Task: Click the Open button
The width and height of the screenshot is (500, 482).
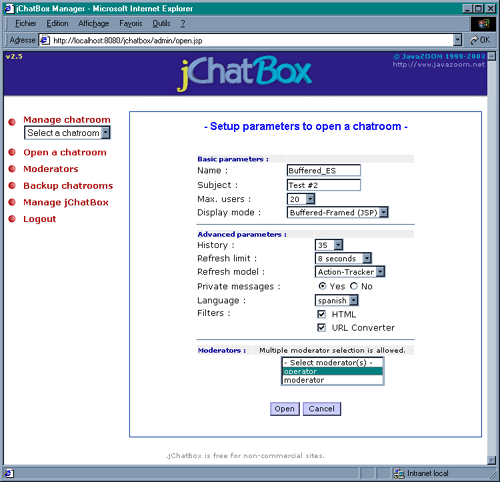Action: point(285,409)
